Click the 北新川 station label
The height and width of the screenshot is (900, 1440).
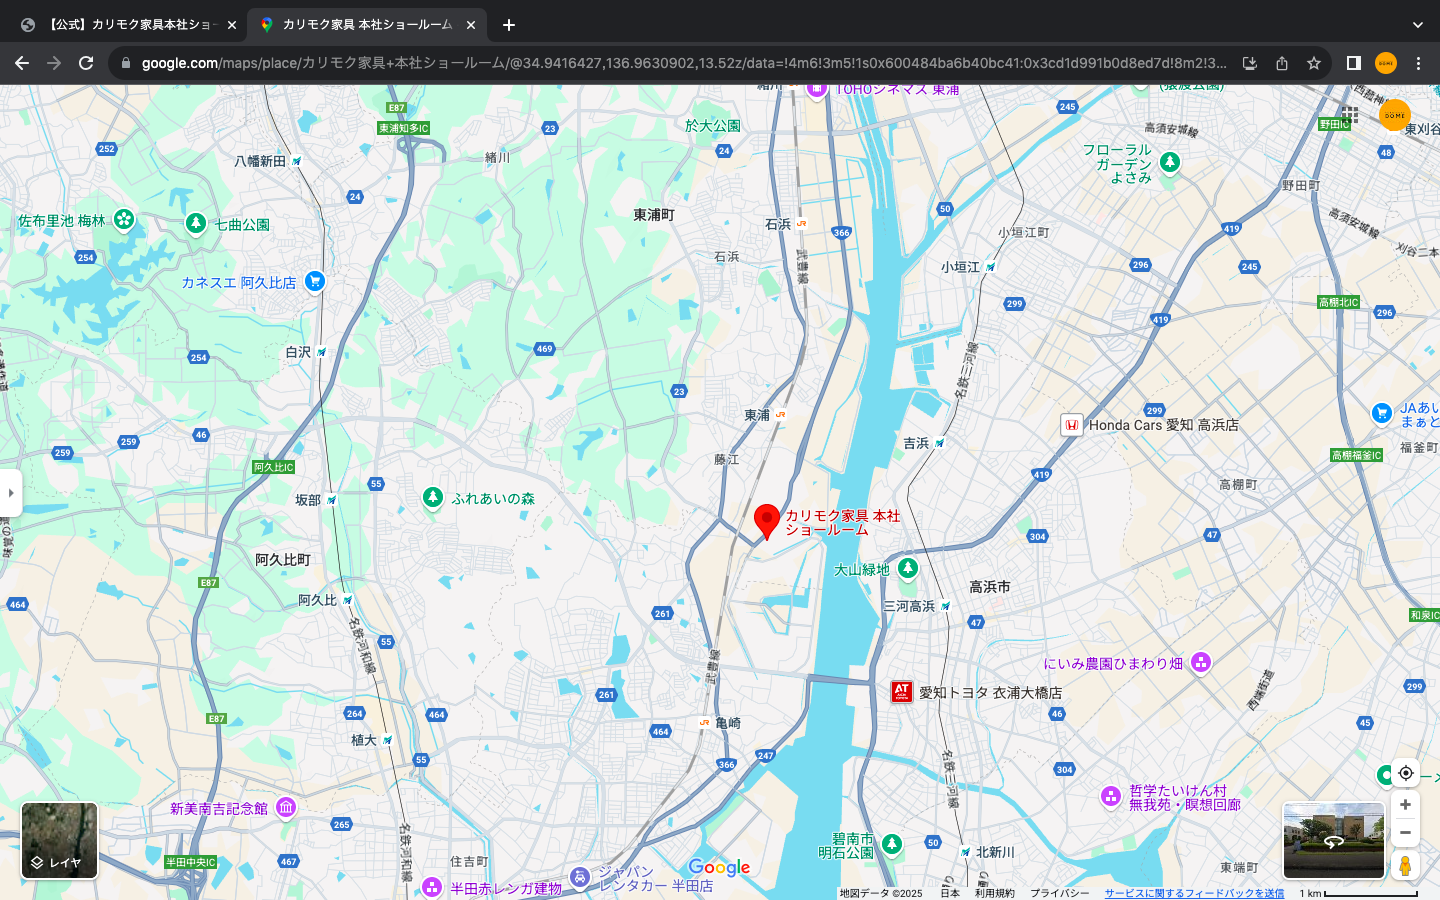[995, 852]
